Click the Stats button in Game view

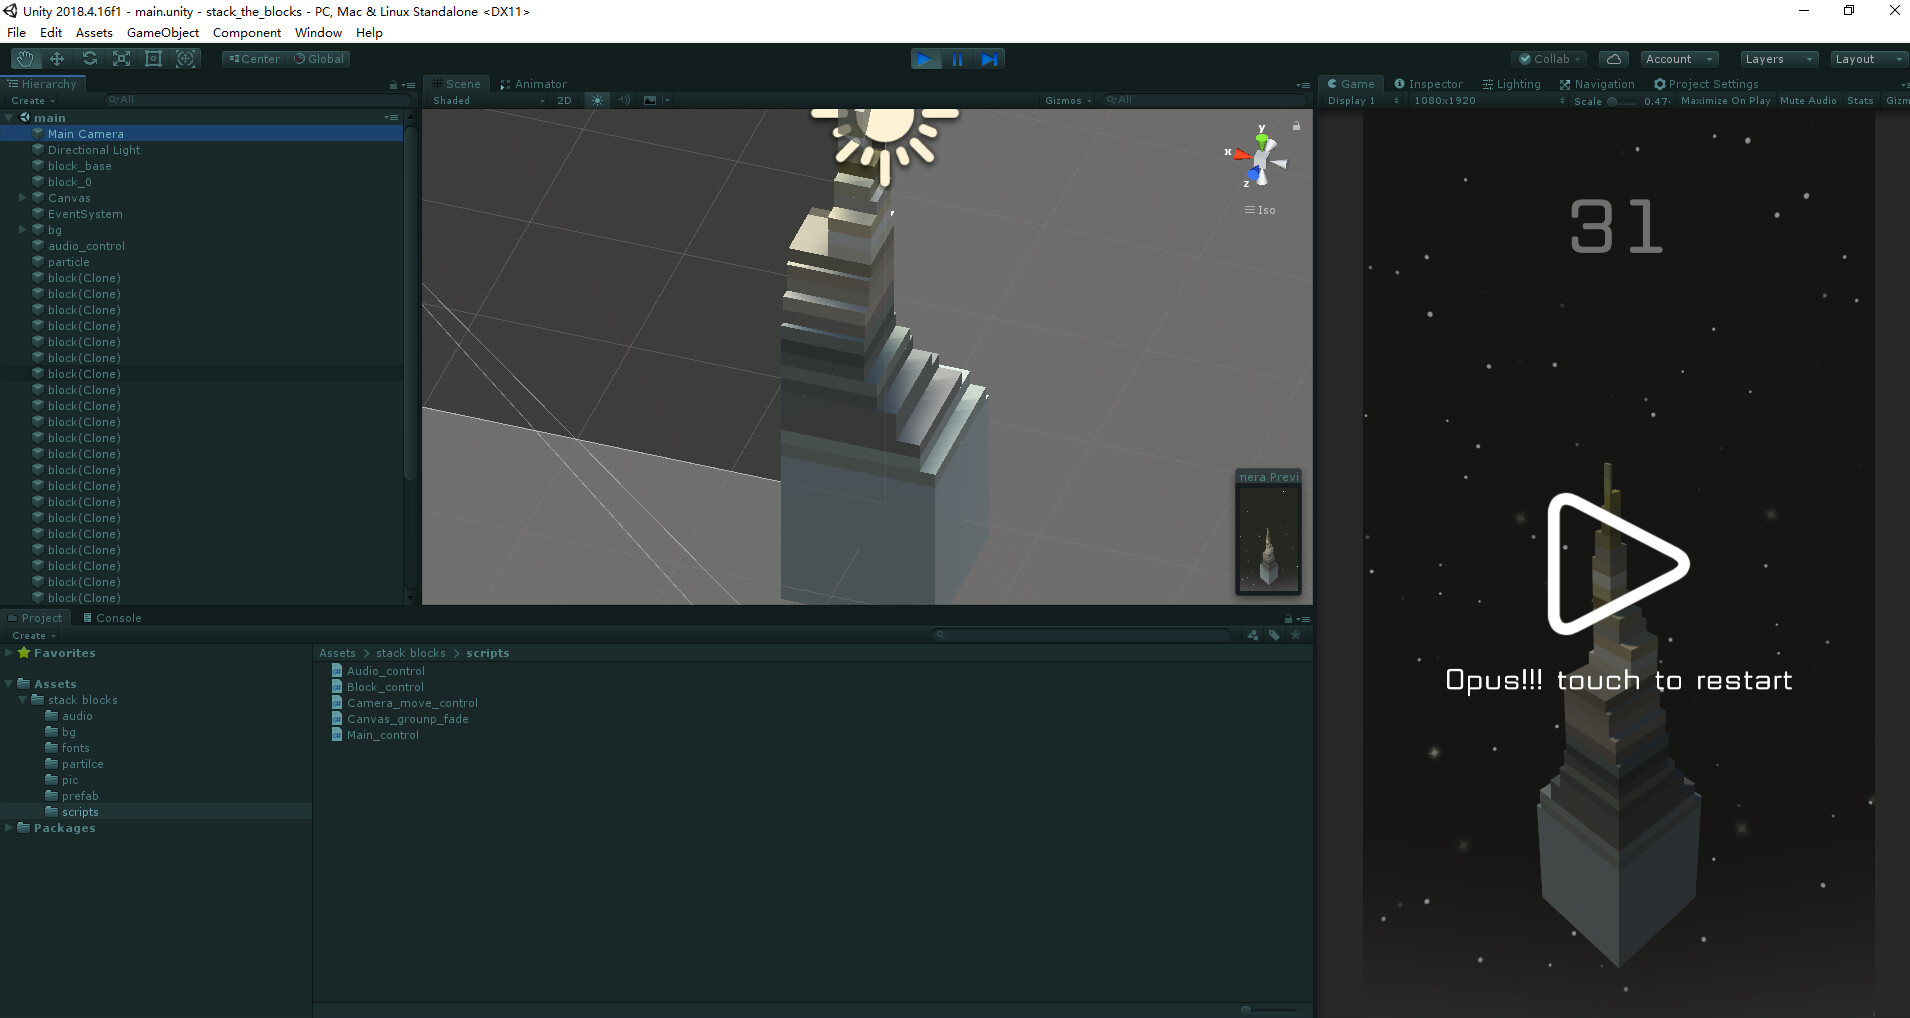1860,100
